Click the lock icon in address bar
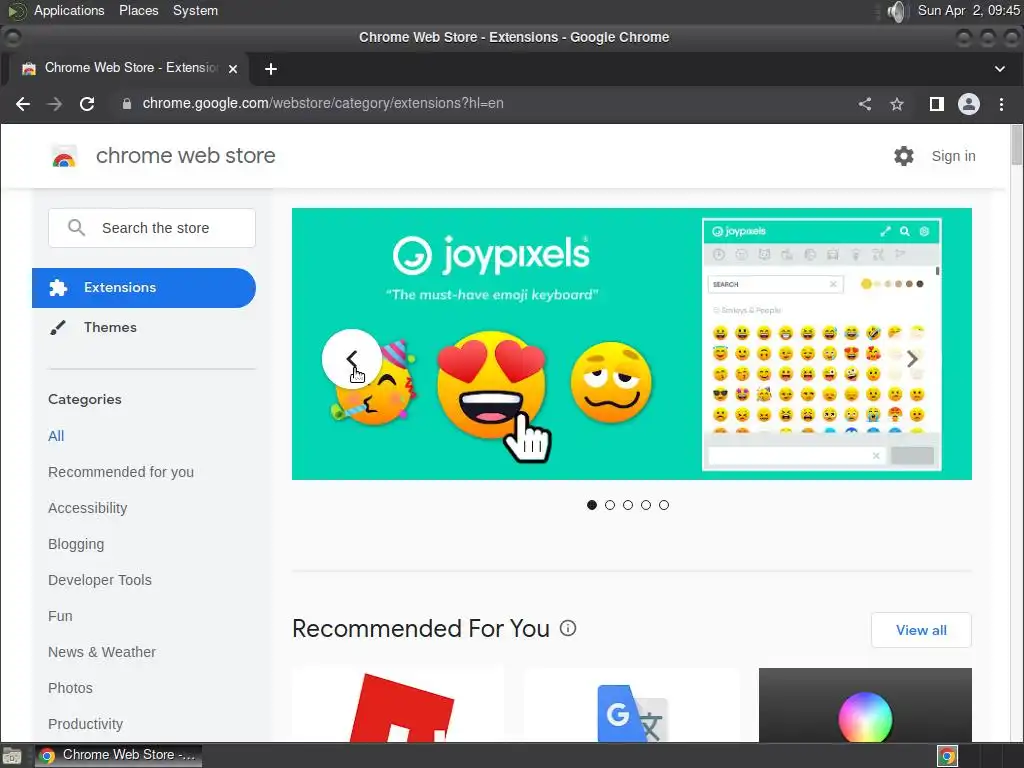The width and height of the screenshot is (1024, 768). (x=127, y=104)
